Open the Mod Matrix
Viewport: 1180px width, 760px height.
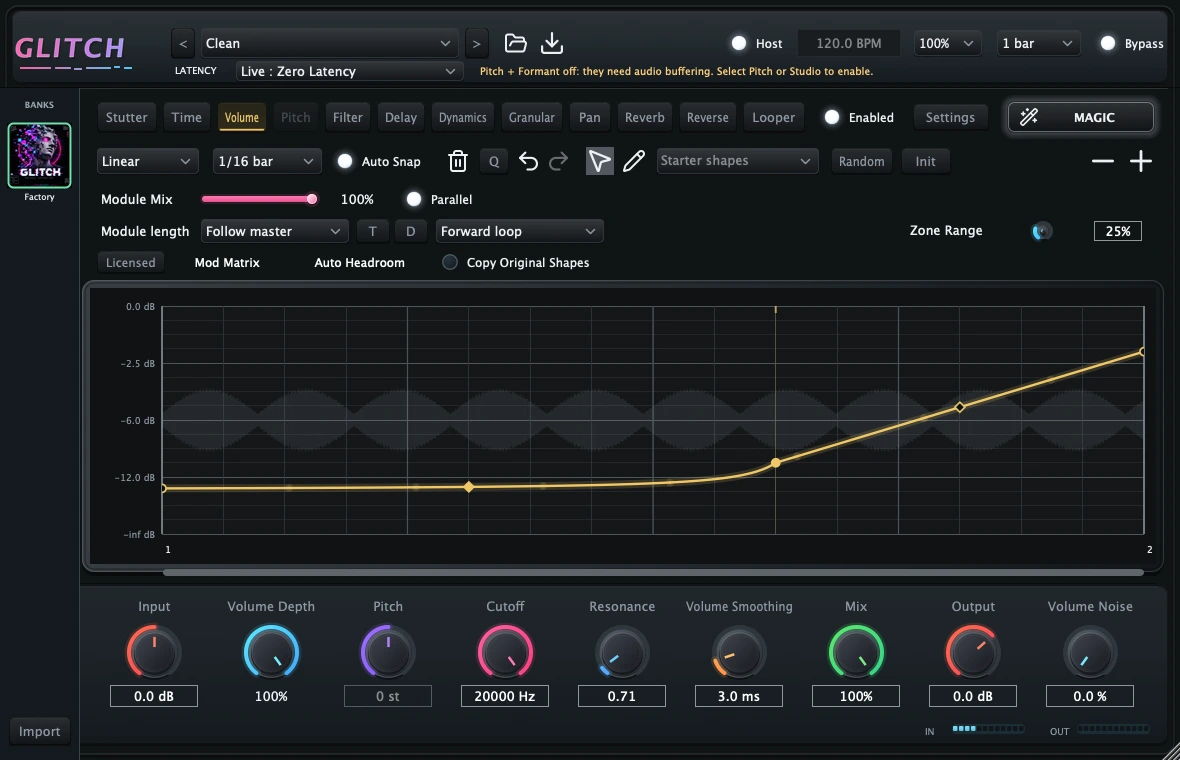coord(227,263)
